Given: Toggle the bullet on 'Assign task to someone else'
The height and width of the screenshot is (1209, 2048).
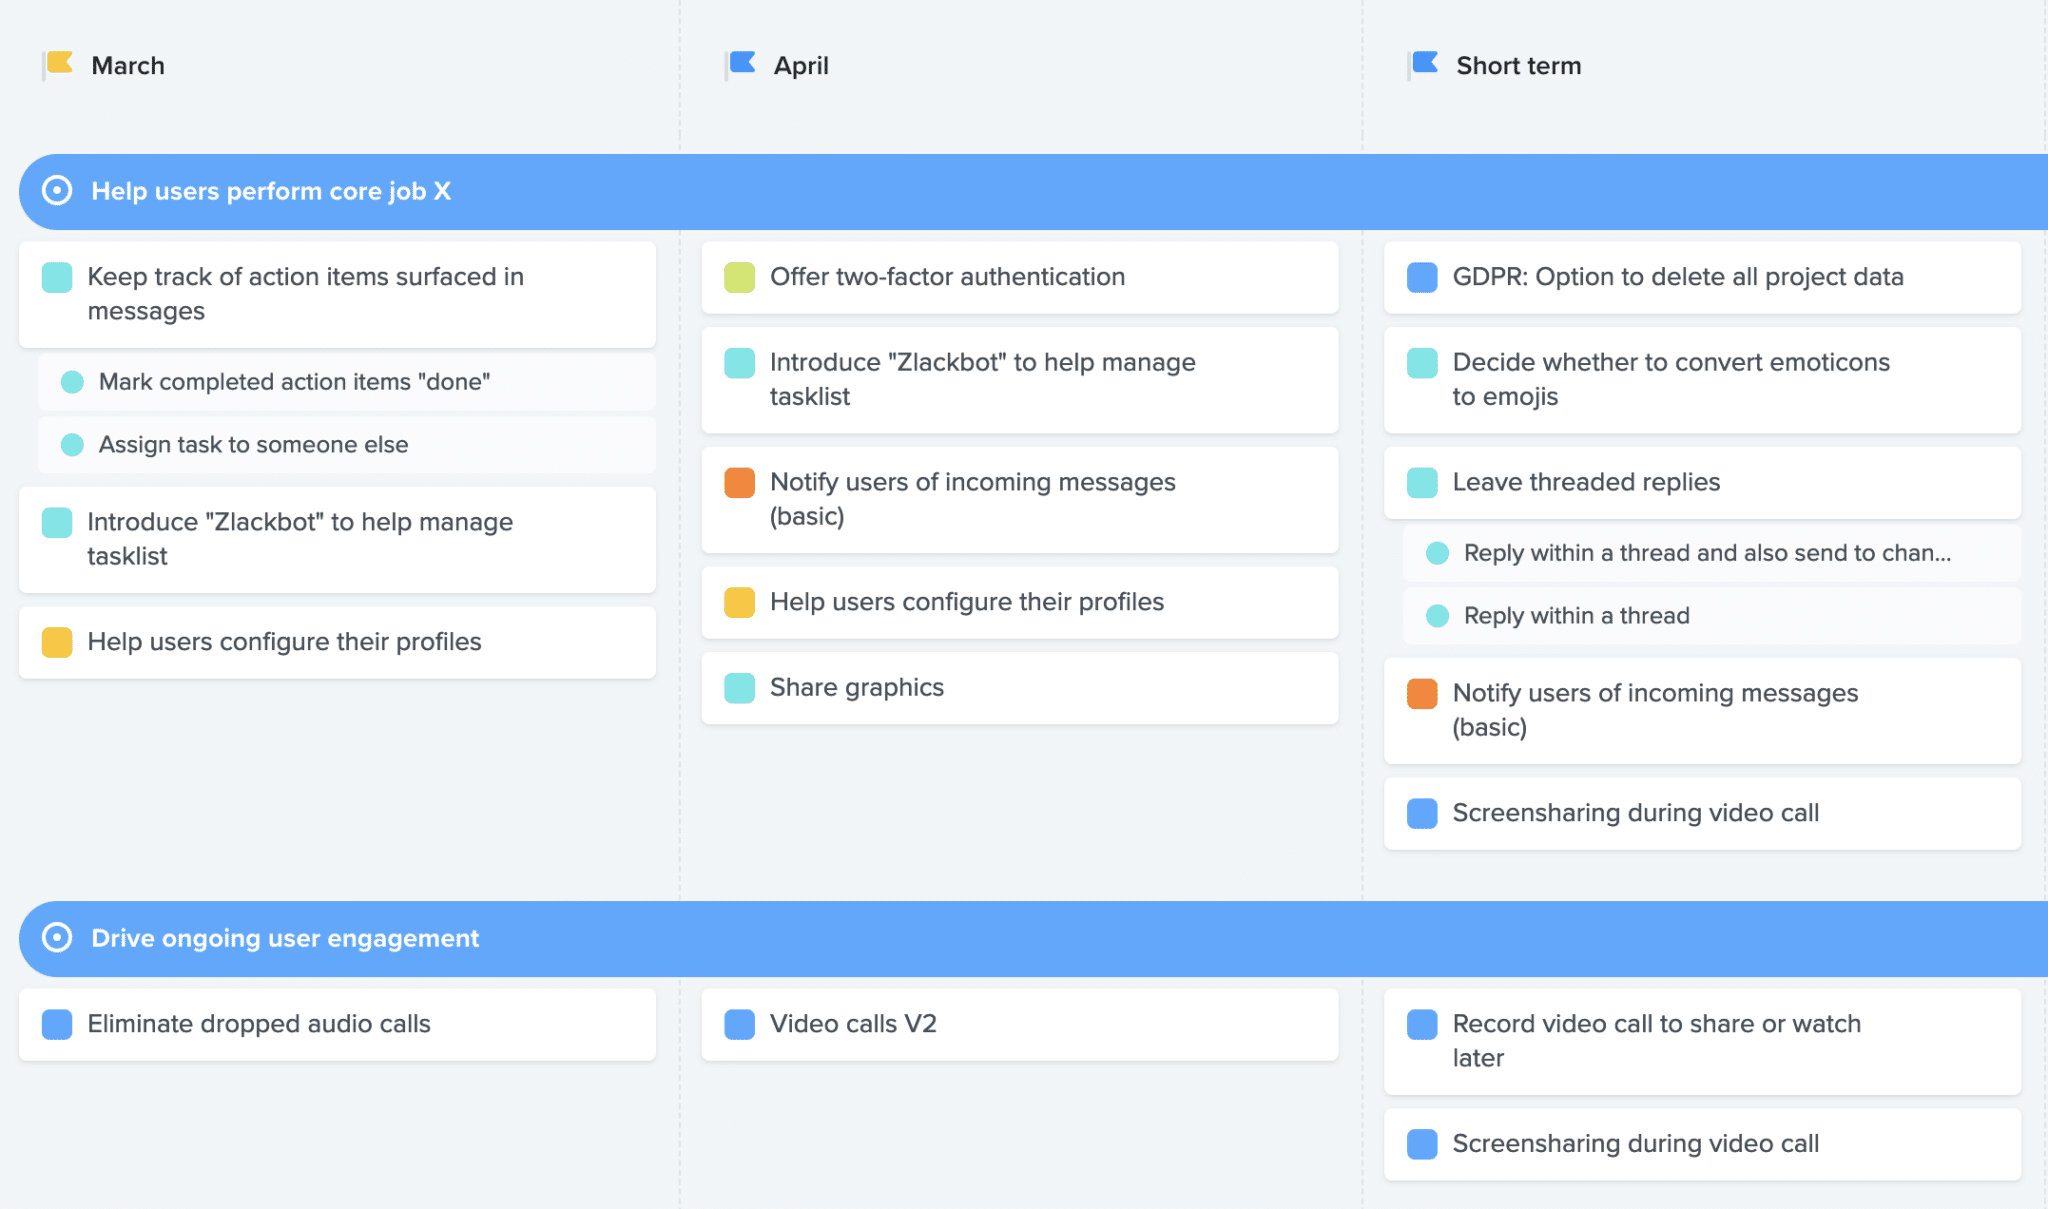Looking at the screenshot, I should pos(72,445).
